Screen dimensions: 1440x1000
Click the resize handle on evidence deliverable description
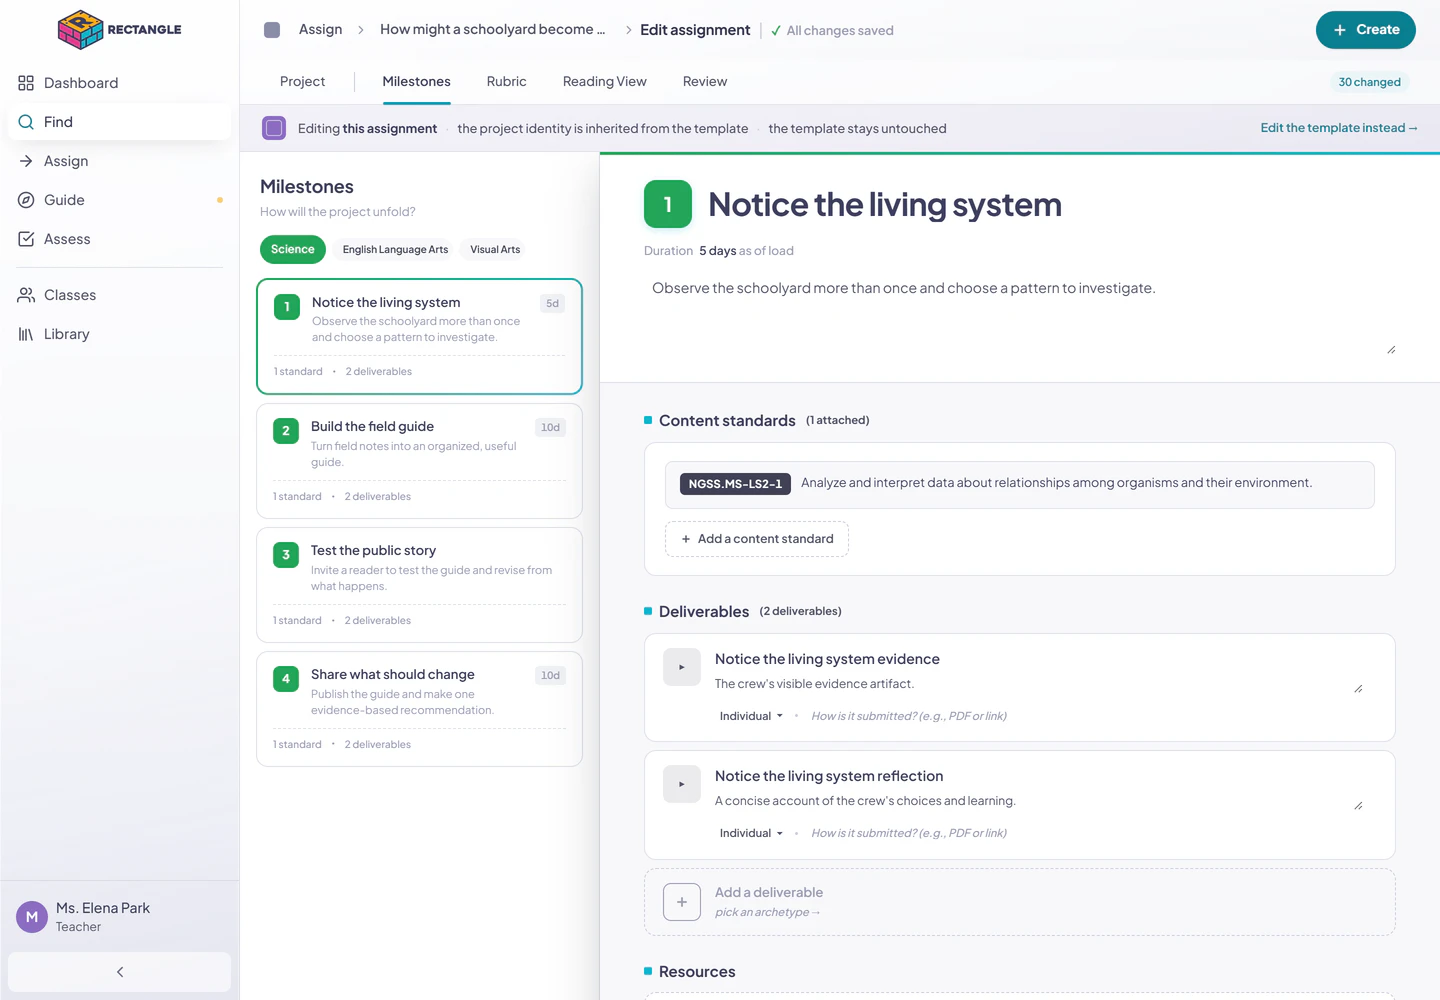pyautogui.click(x=1358, y=689)
